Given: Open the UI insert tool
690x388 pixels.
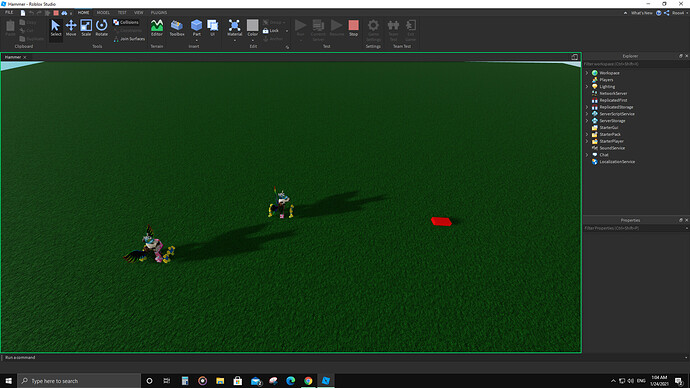Looking at the screenshot, I should pos(213,27).
